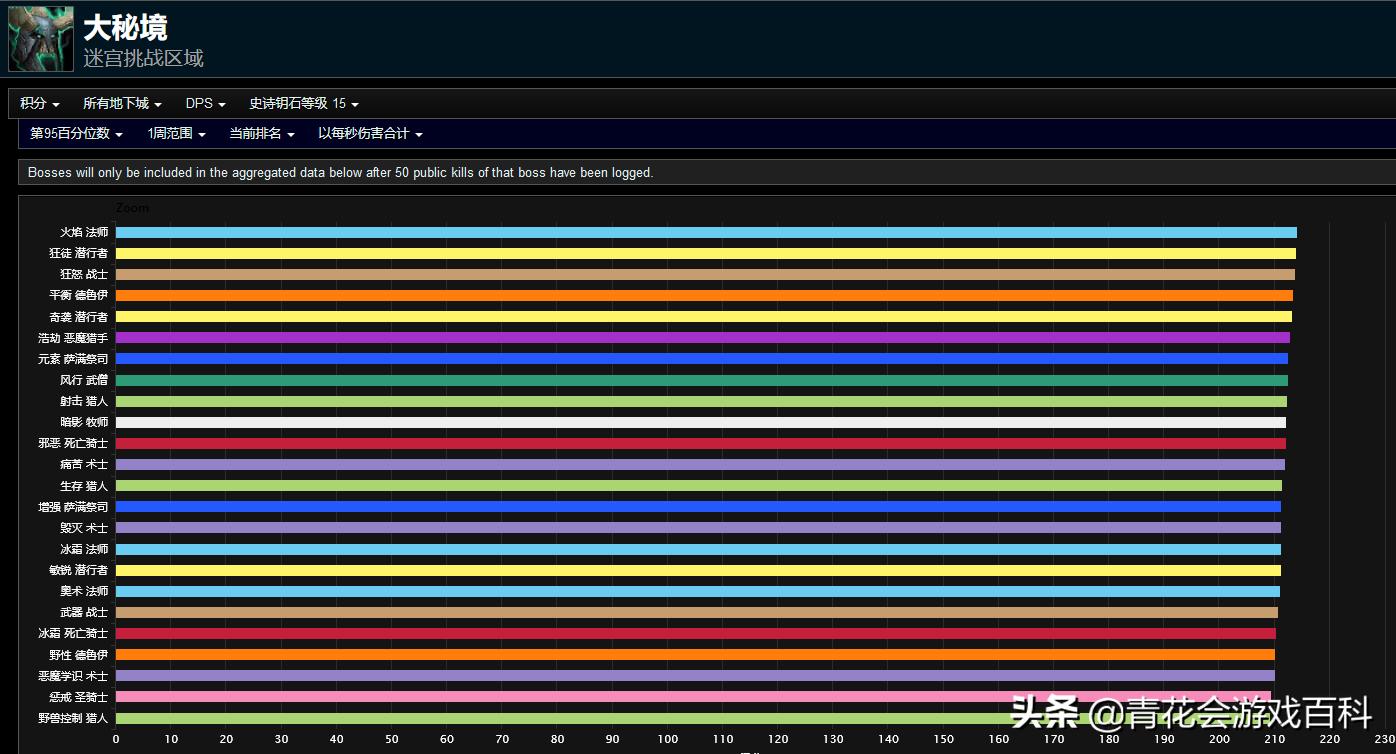This screenshot has width=1396, height=754.
Task: Select the 生存 猎人 row label
Action: click(84, 486)
